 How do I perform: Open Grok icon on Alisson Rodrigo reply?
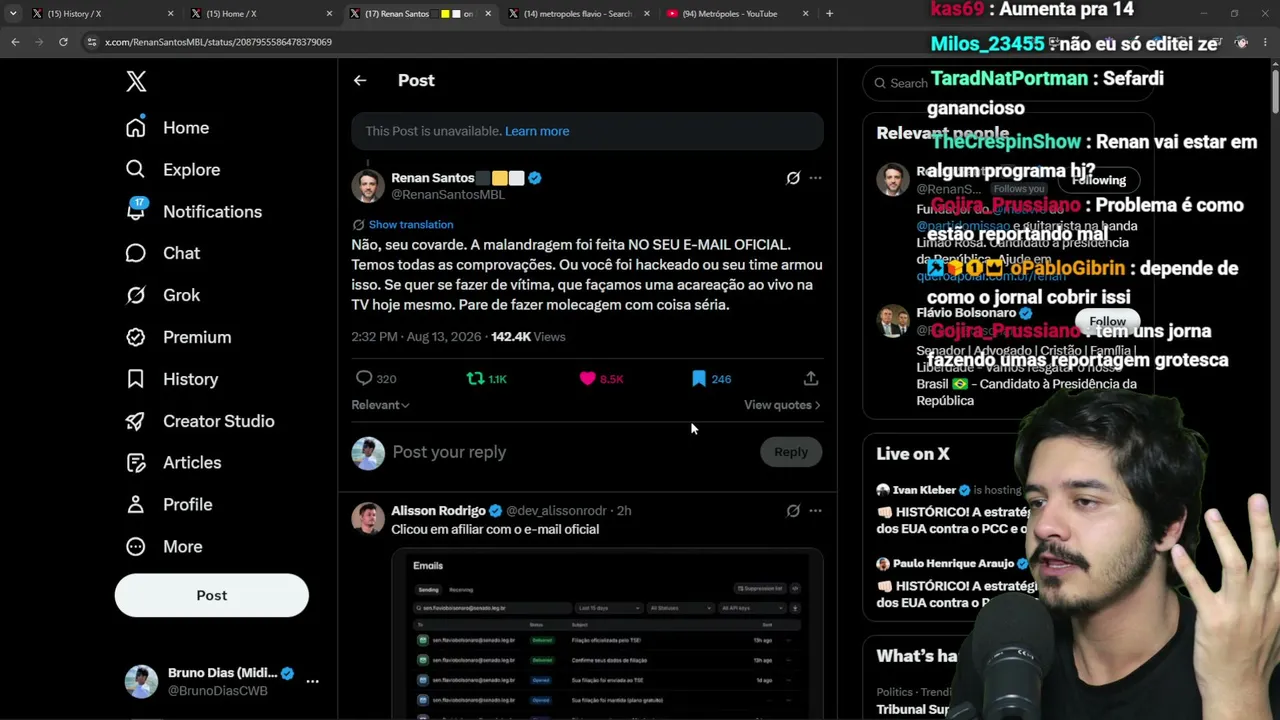point(793,511)
